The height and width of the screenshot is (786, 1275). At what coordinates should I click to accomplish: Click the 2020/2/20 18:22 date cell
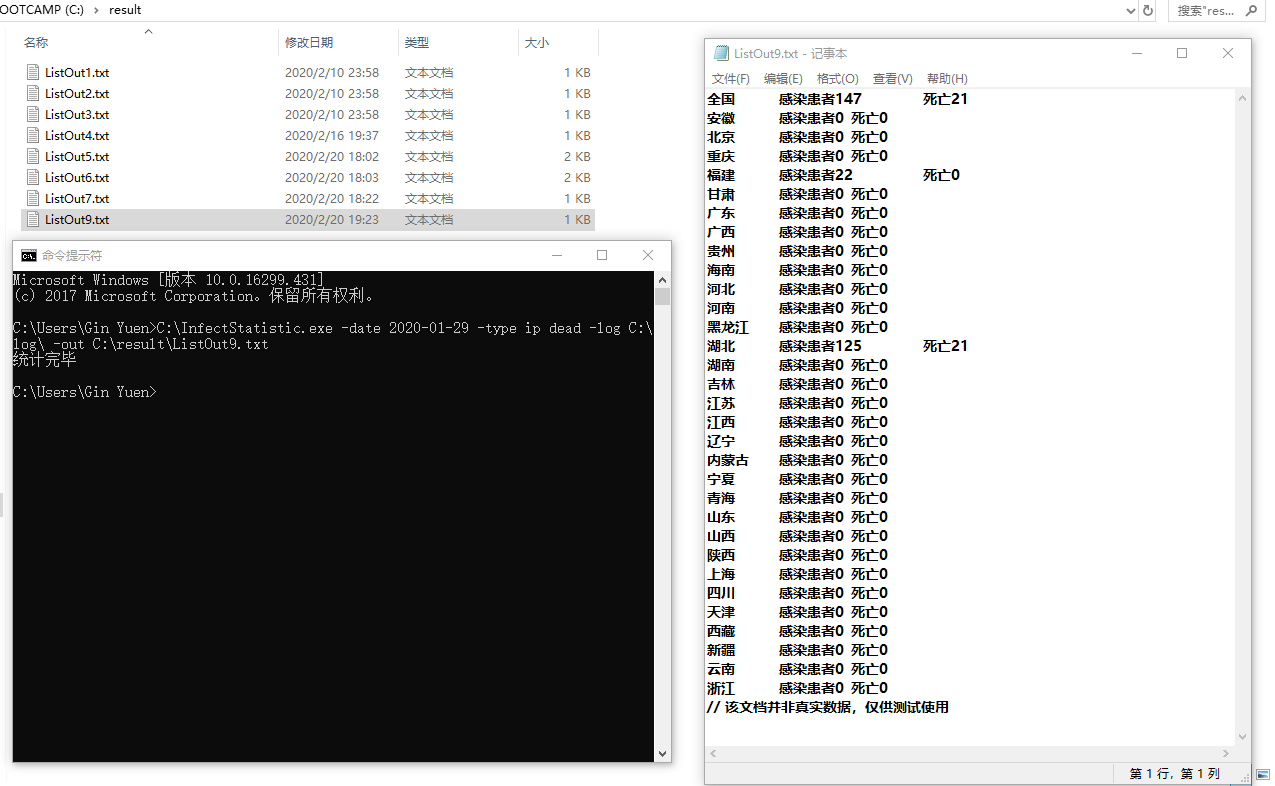coord(332,198)
